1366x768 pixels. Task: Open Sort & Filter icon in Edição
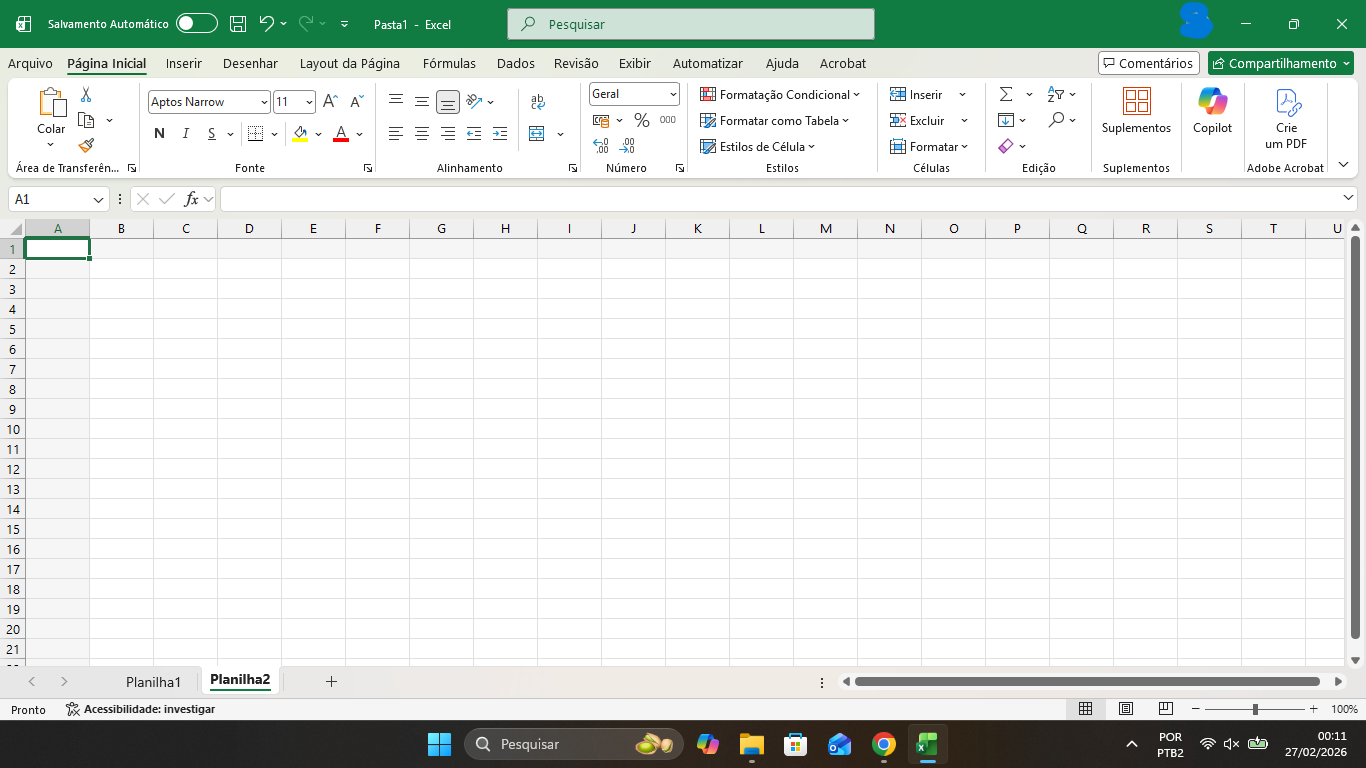1056,94
